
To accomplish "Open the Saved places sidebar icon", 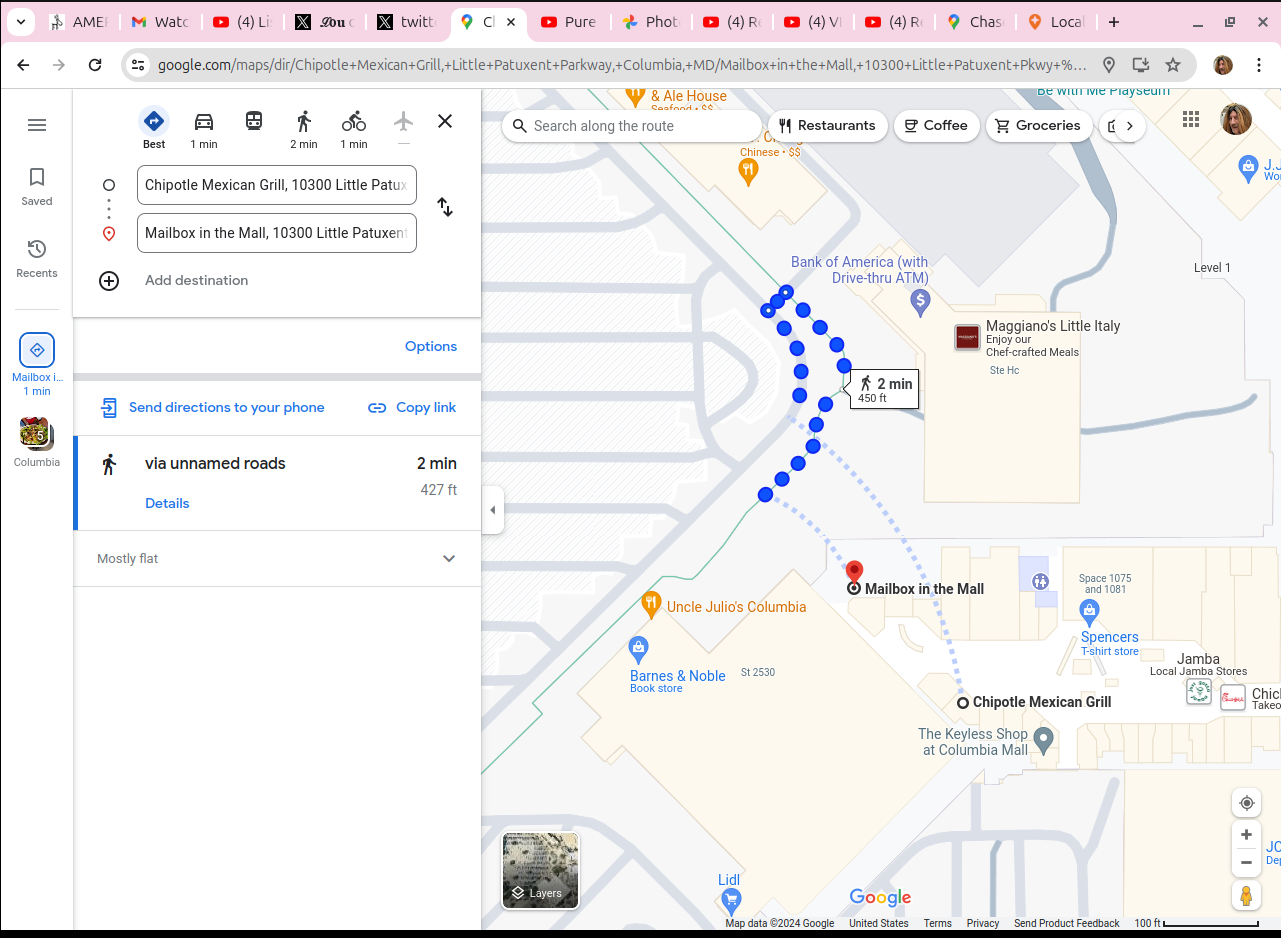I will click(37, 186).
